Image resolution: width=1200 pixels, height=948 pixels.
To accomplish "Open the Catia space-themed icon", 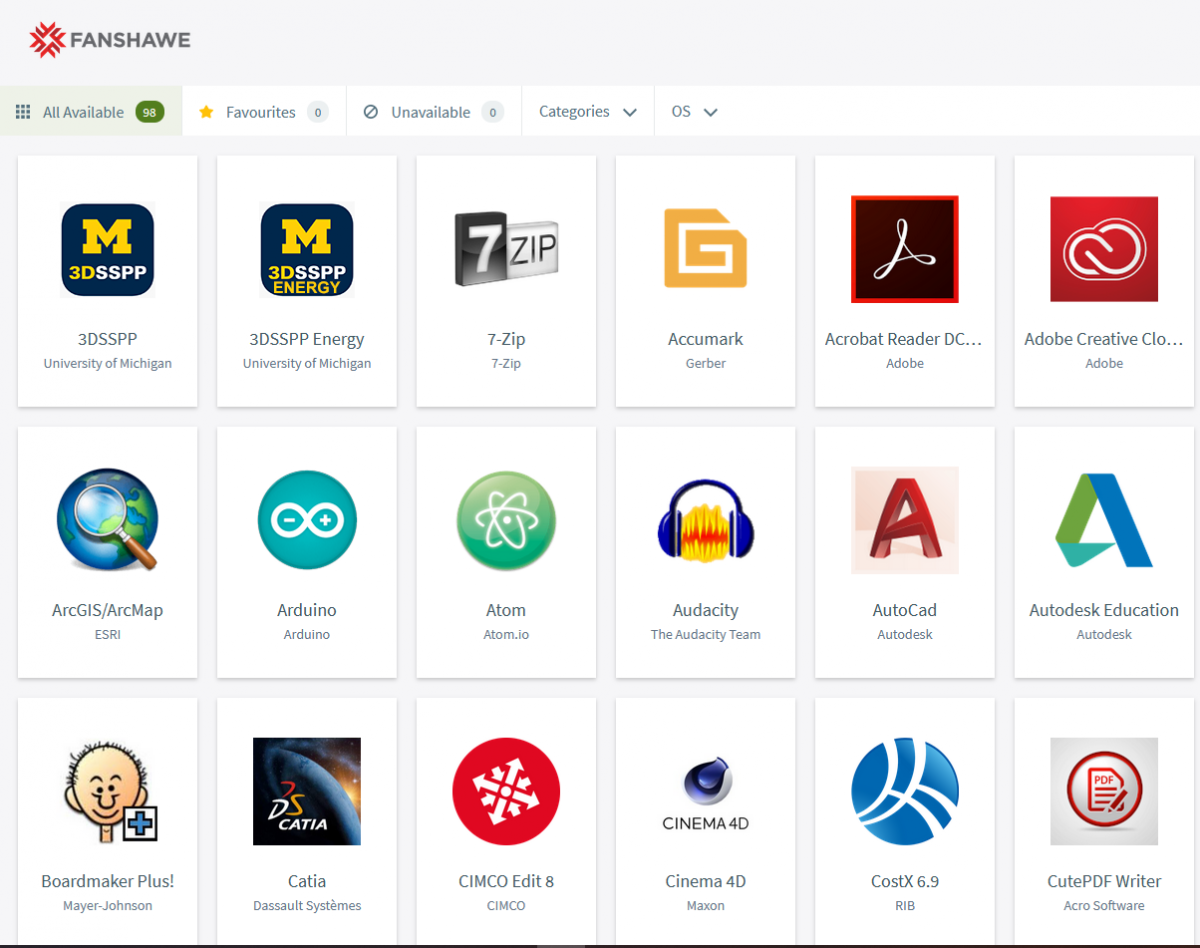I will pos(306,791).
